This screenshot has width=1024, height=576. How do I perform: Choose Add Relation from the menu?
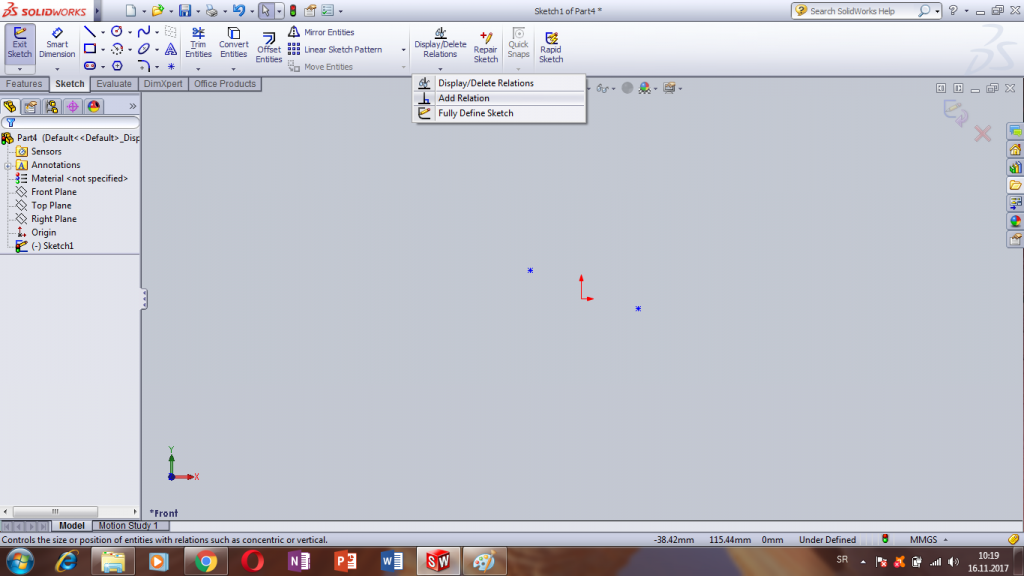500,98
